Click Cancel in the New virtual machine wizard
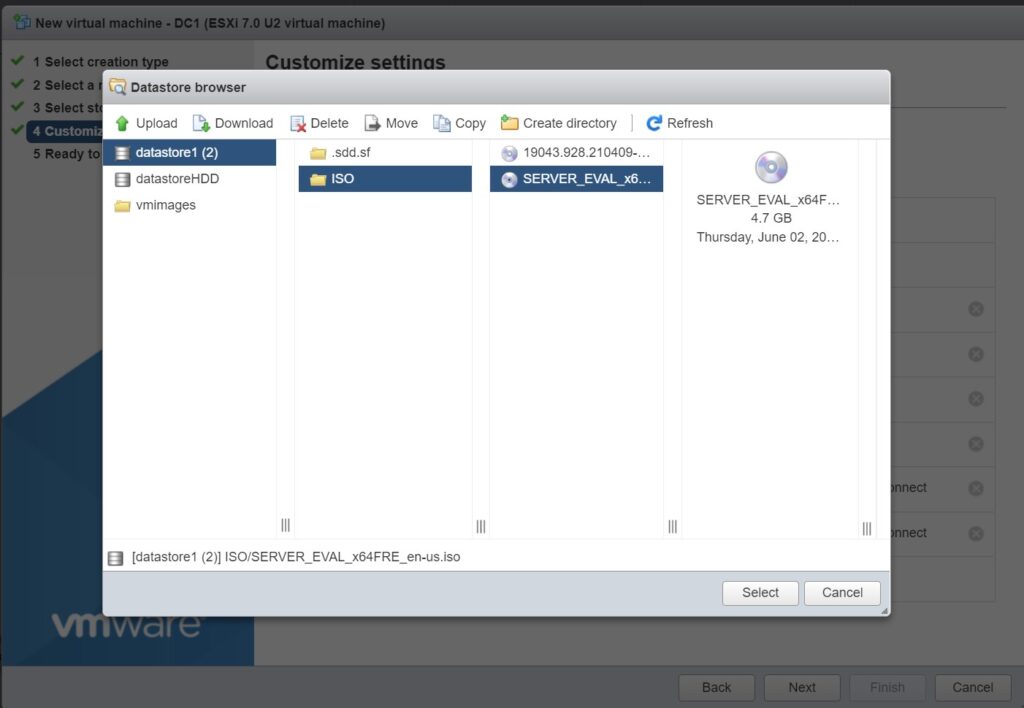 pos(973,688)
